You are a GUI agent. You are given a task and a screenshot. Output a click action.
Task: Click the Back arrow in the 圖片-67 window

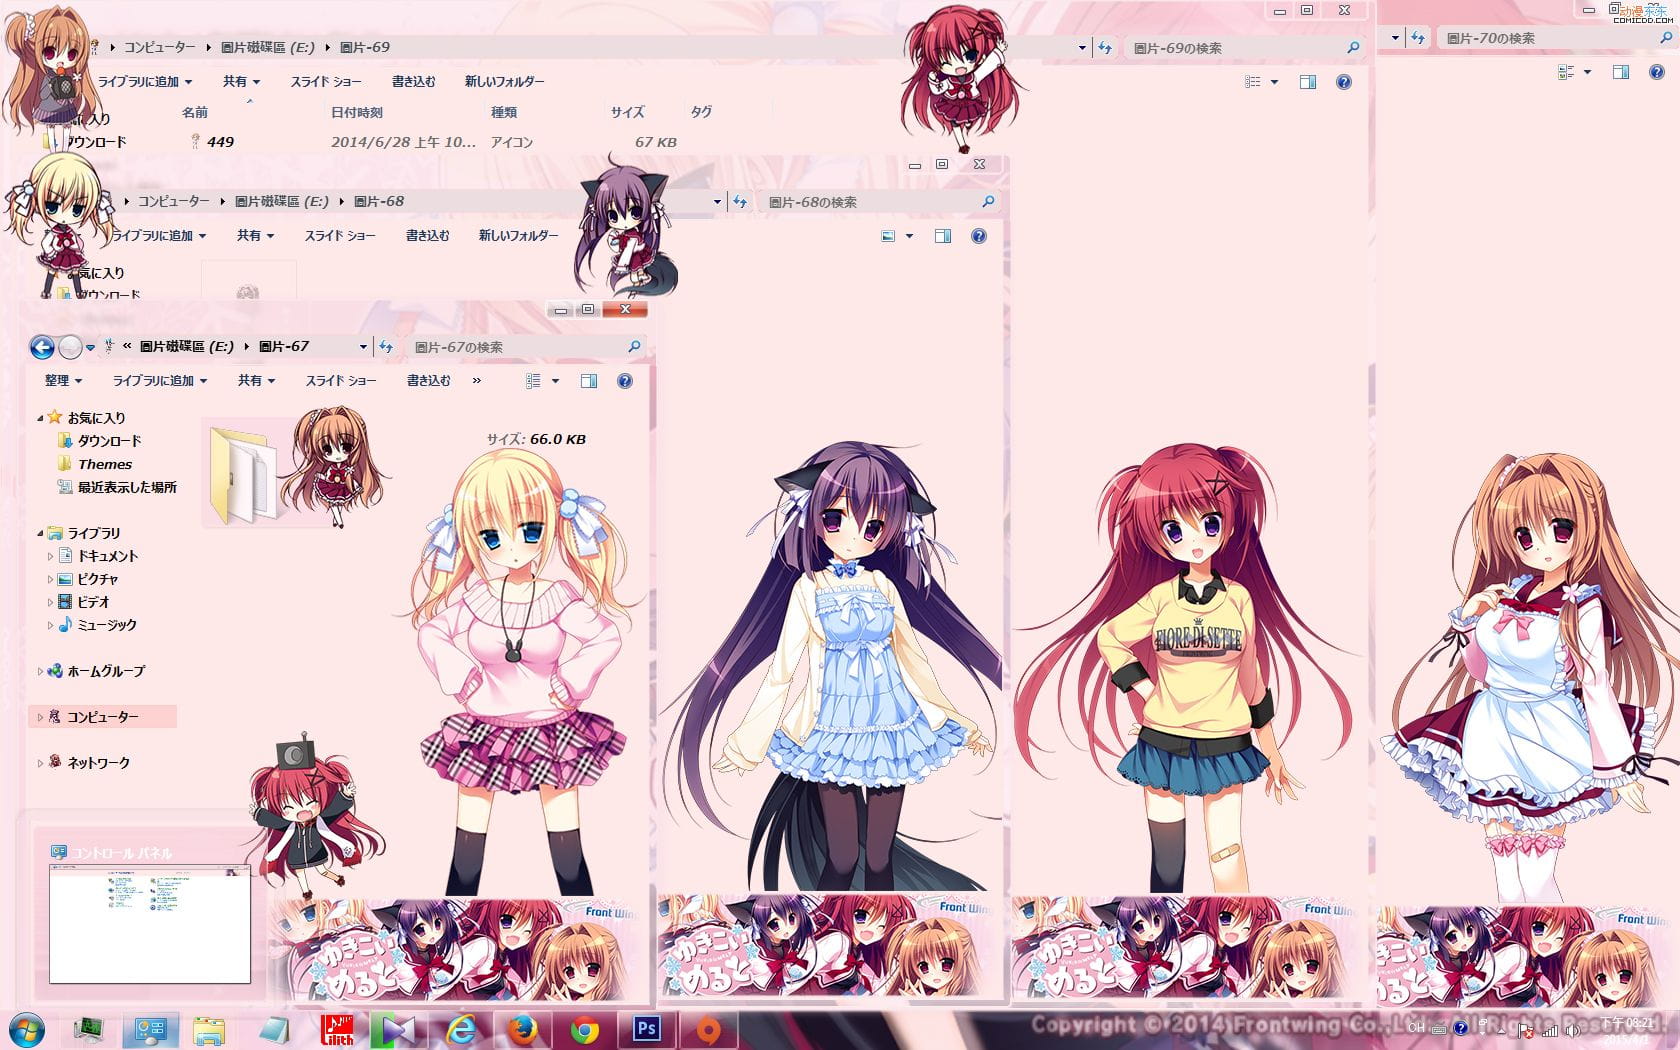pos(42,347)
